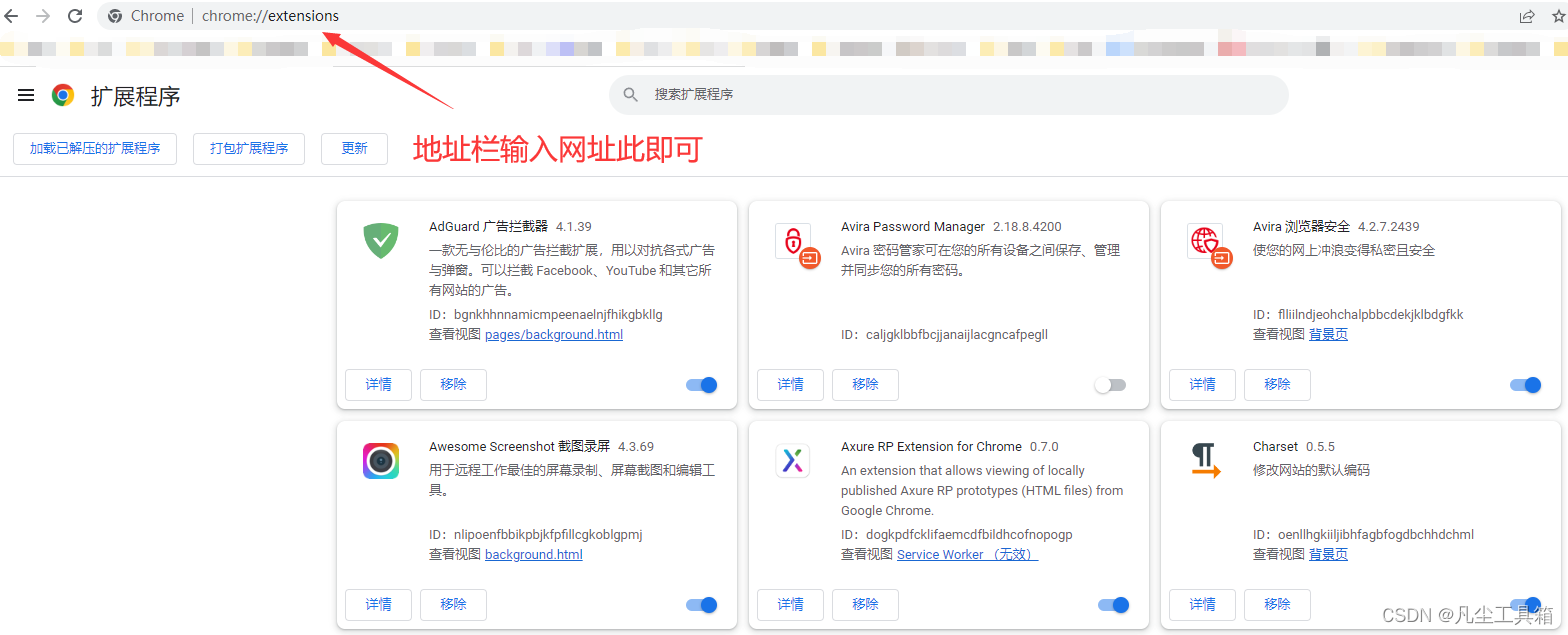Go back with the browser back arrow
This screenshot has width=1568, height=635.
pyautogui.click(x=11, y=16)
